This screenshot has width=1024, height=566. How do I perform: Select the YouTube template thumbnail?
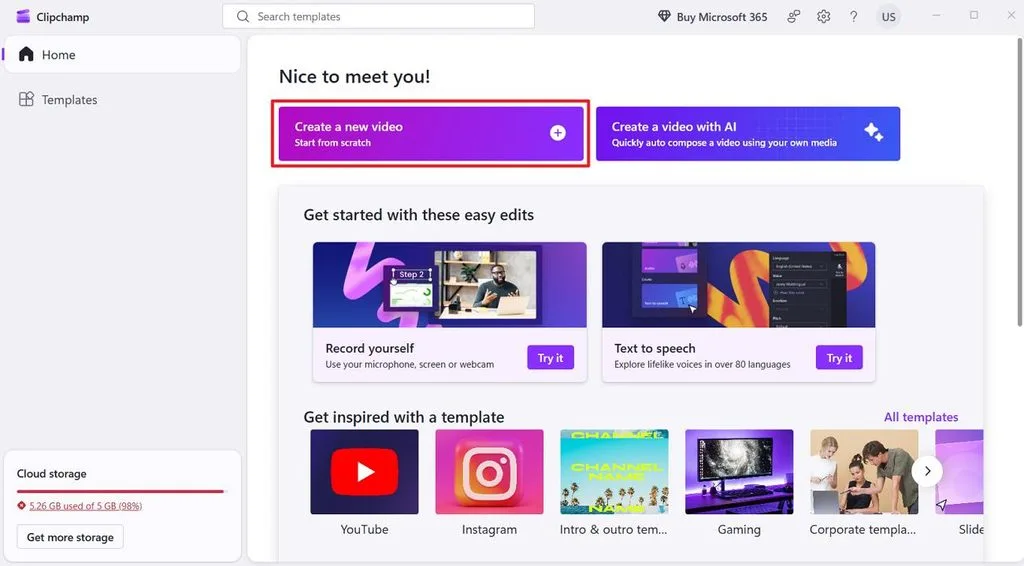(364, 471)
